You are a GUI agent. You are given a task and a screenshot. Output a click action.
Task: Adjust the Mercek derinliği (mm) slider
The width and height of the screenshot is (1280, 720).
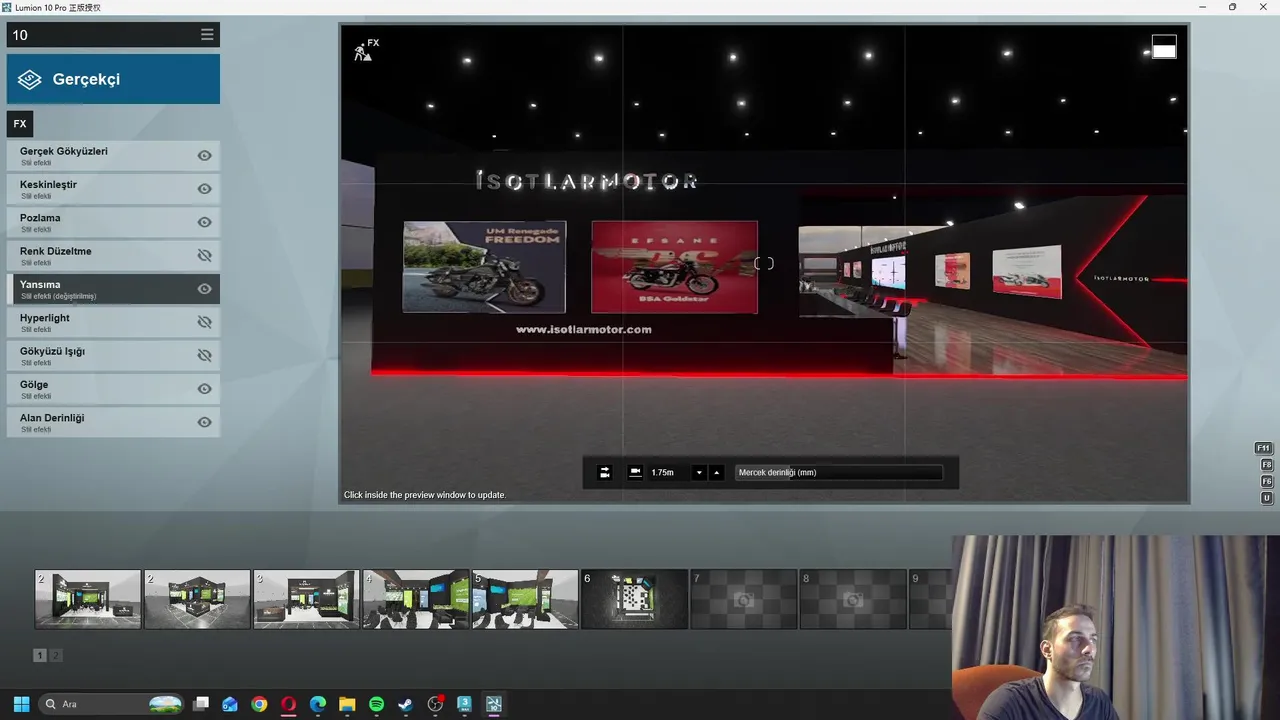coord(839,473)
